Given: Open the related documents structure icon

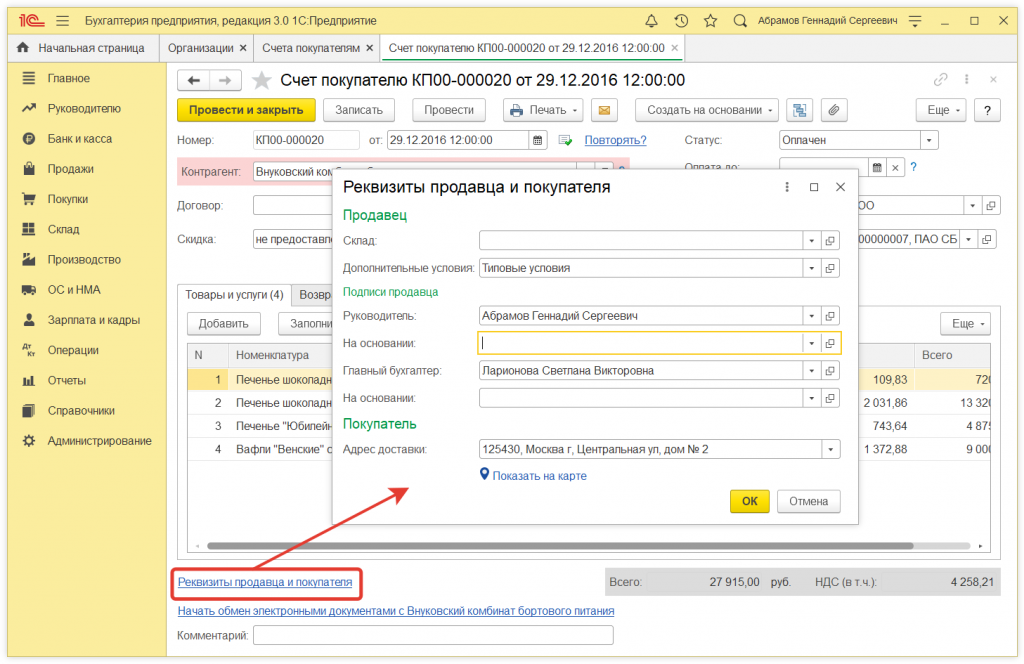Looking at the screenshot, I should point(799,110).
